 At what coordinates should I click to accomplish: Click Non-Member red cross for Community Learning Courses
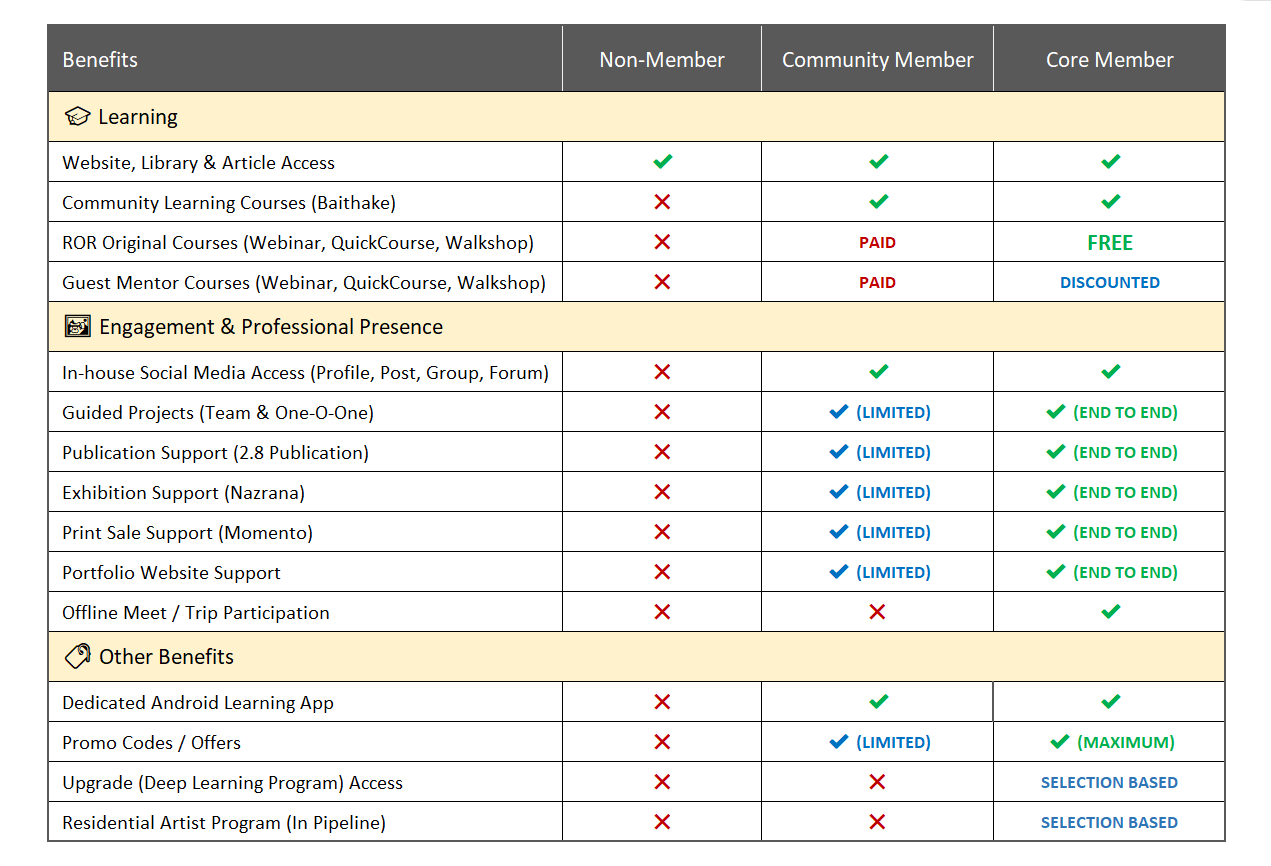[x=662, y=202]
